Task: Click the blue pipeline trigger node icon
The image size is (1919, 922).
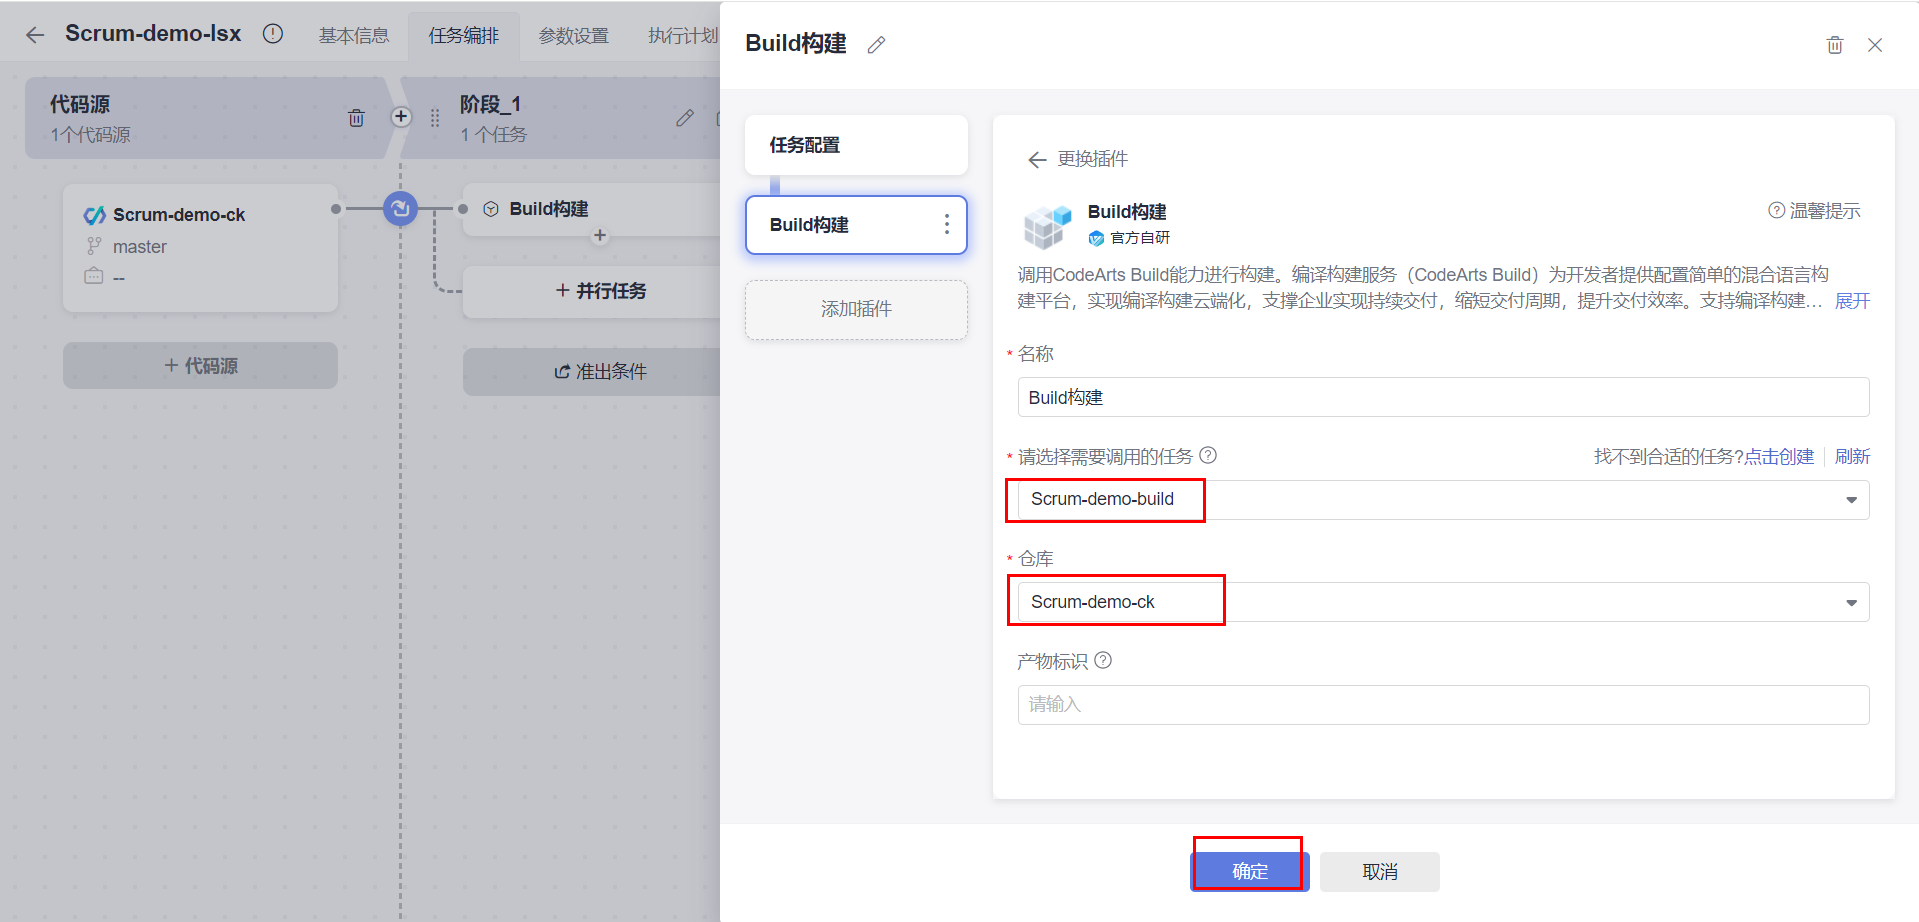Action: tap(401, 208)
